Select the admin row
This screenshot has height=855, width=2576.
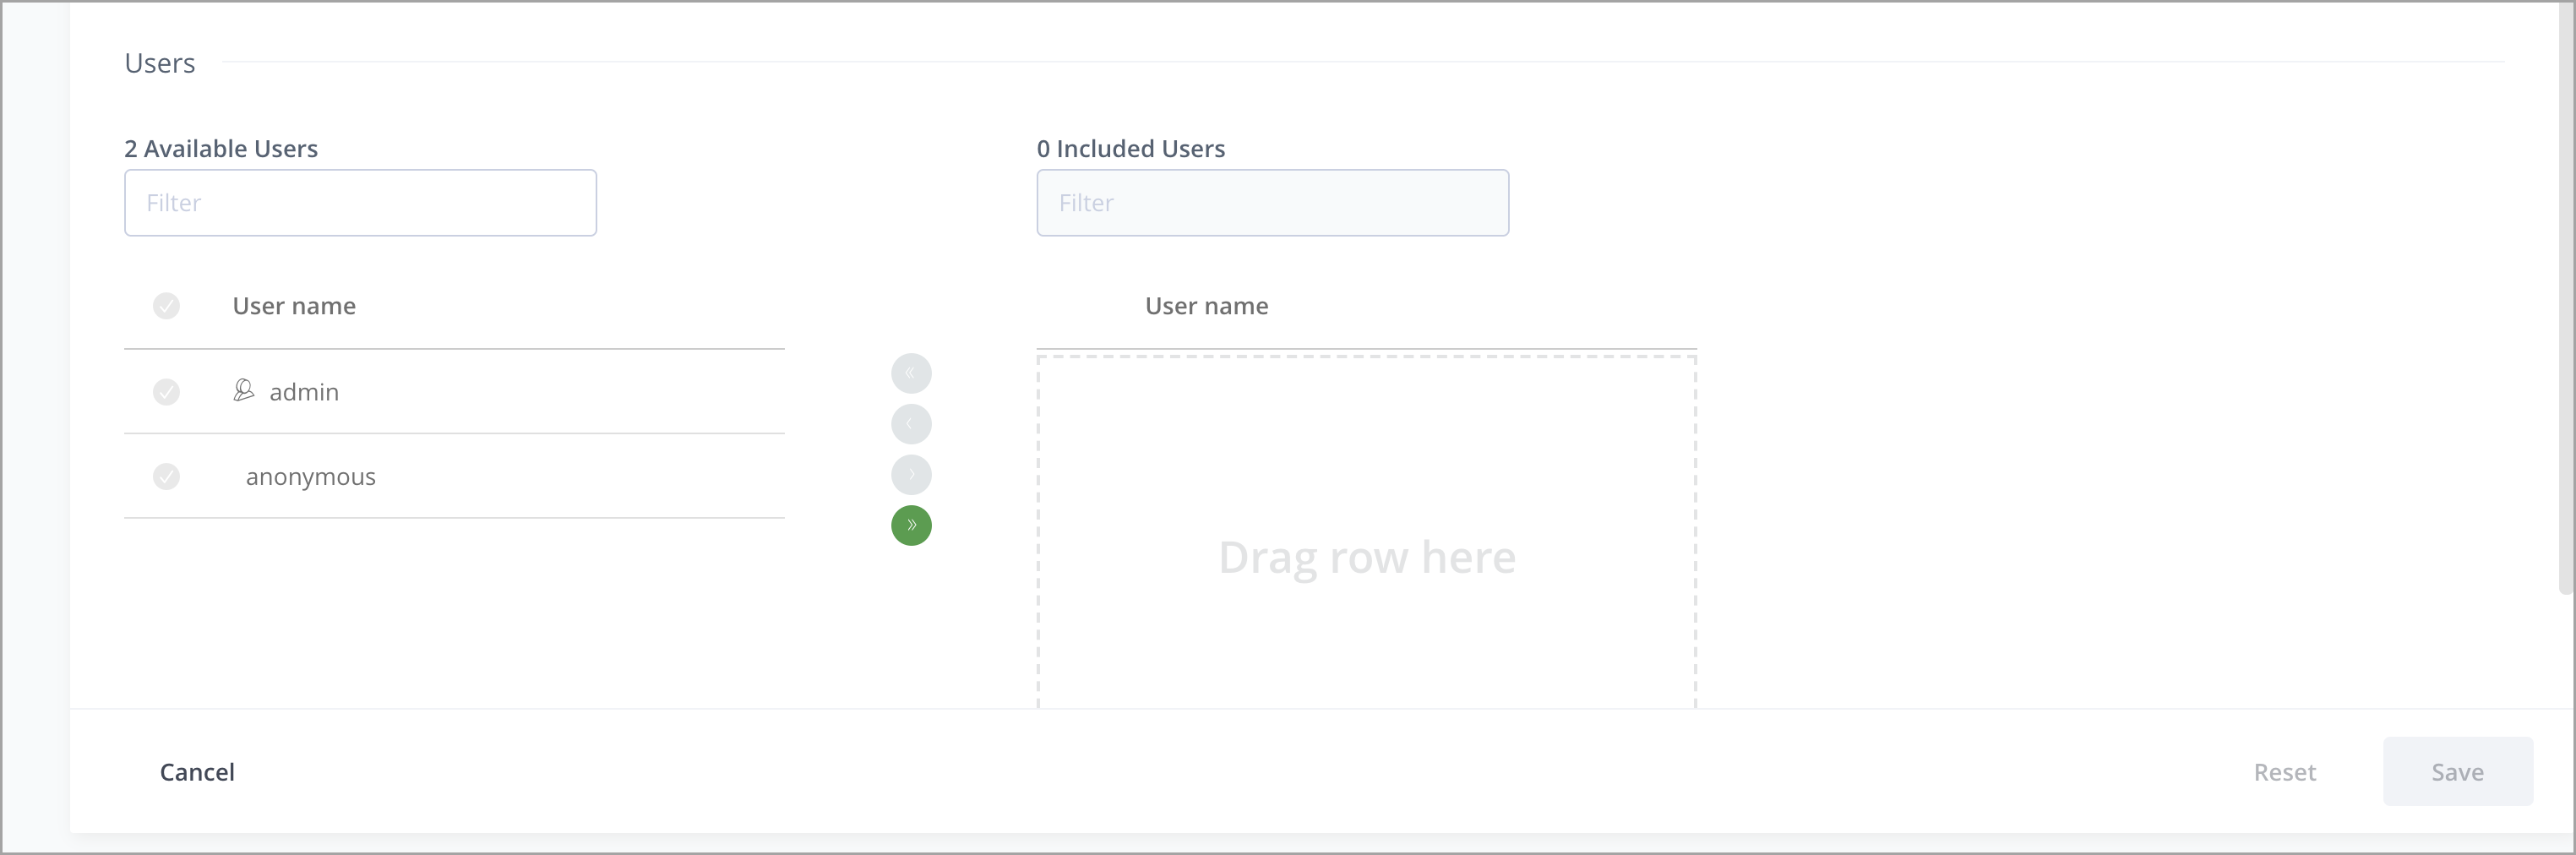450,392
